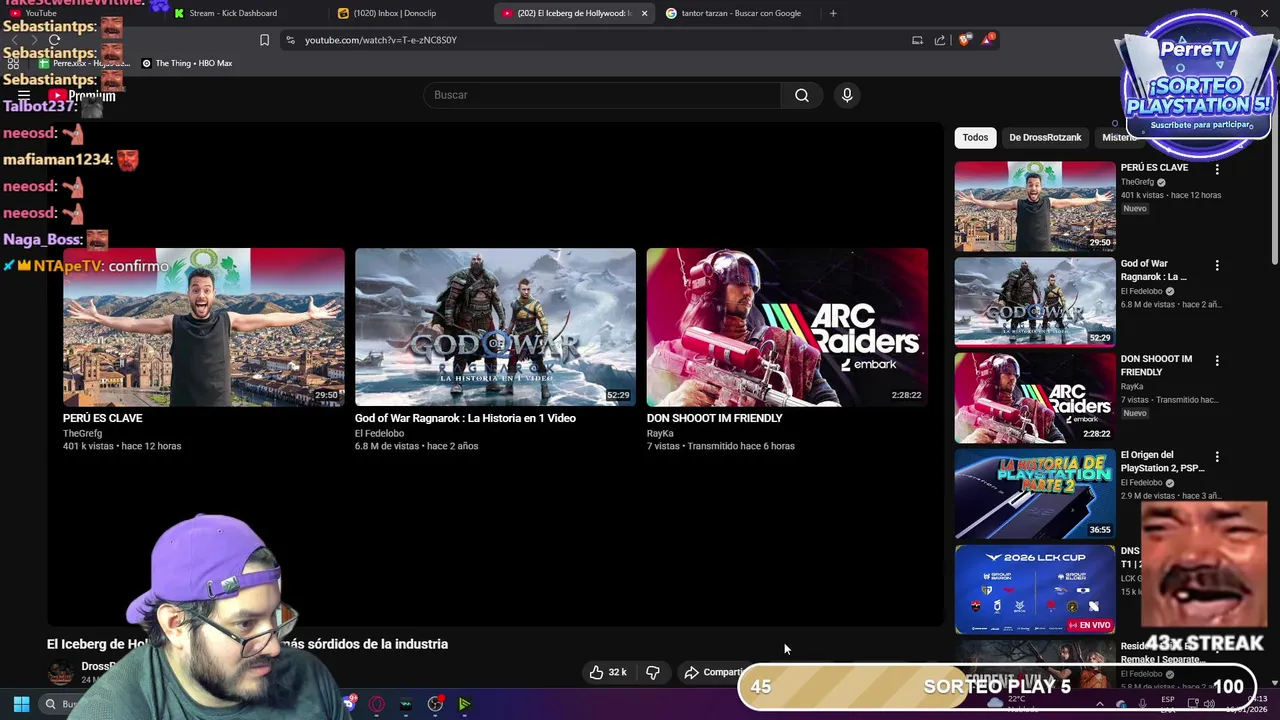The height and width of the screenshot is (720, 1280).
Task: Open God of War Ragnarok sidebar thumbnail
Action: [x=1035, y=302]
